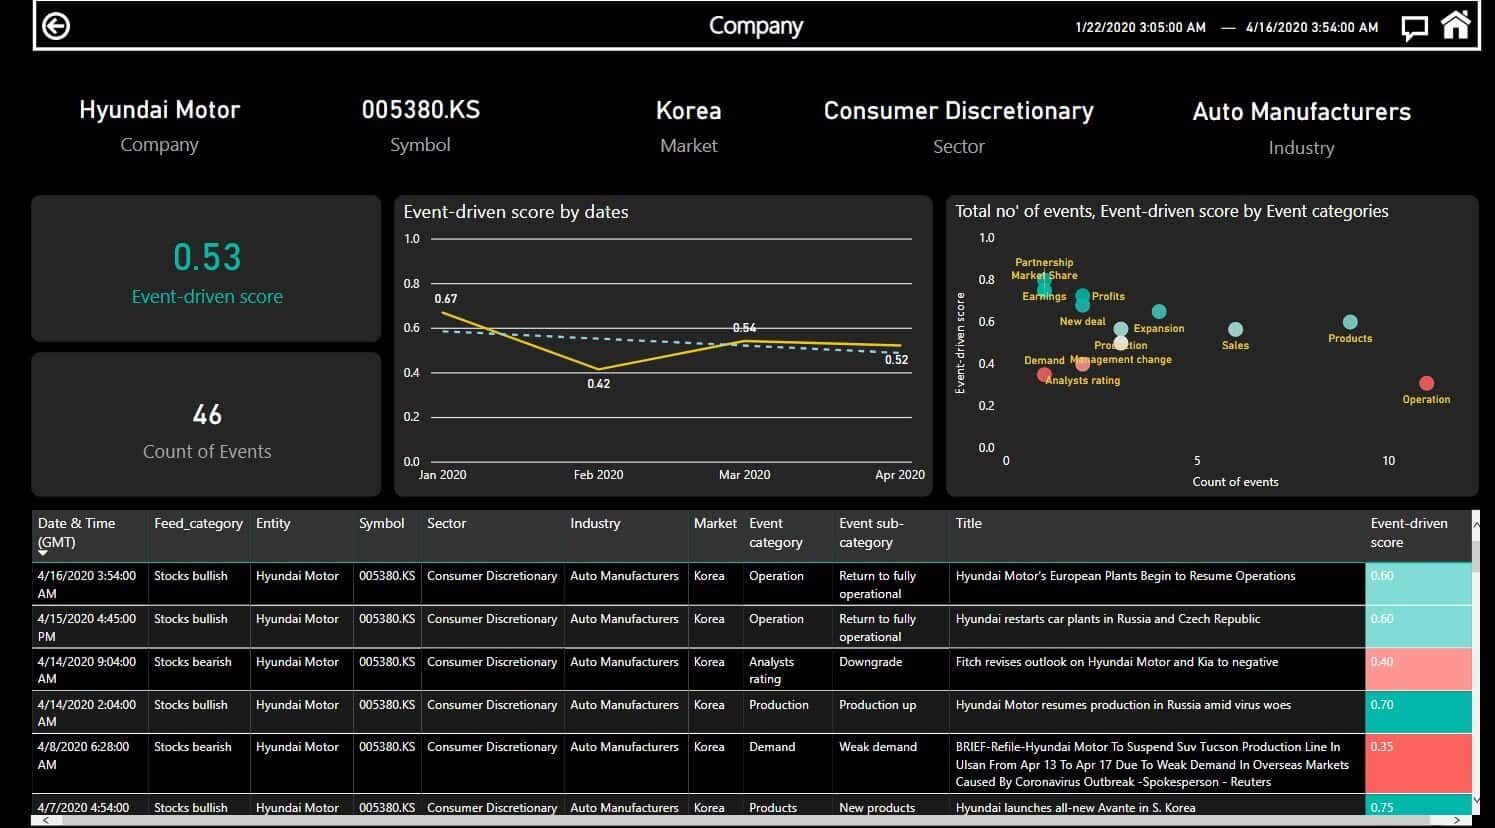
Task: Sort table by Sector column header
Action: (x=446, y=523)
